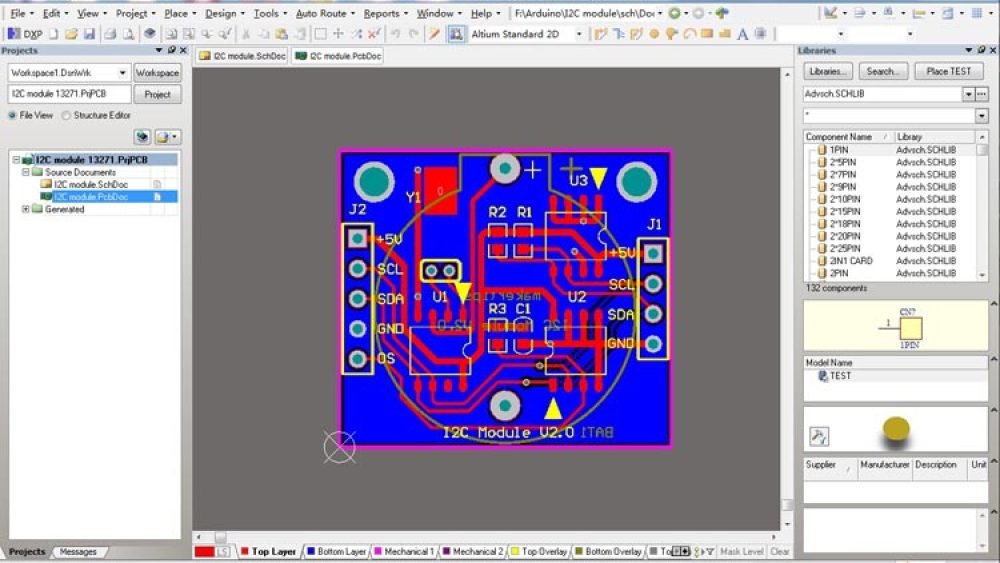
Task: Click the Project button
Action: point(158,94)
